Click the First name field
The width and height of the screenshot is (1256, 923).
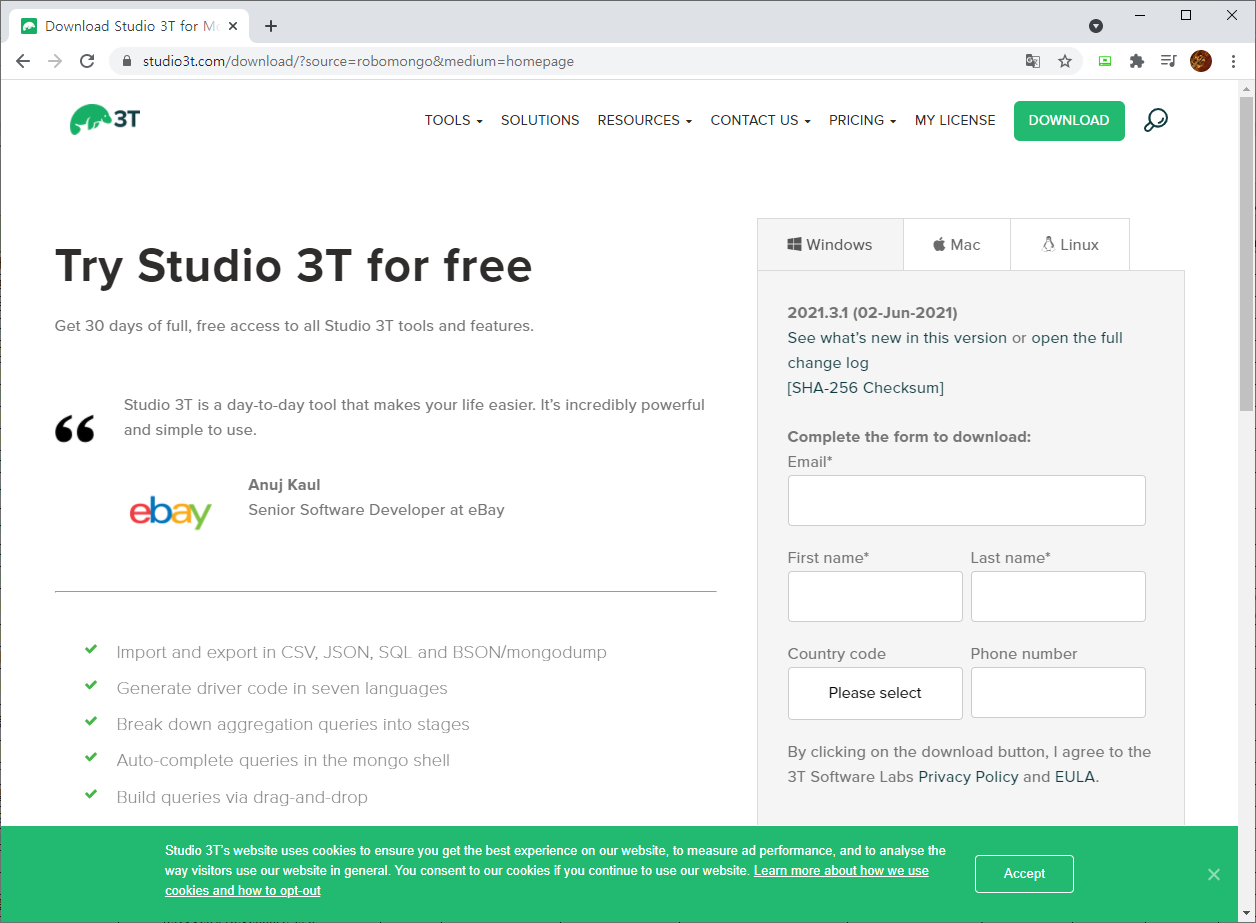(875, 597)
